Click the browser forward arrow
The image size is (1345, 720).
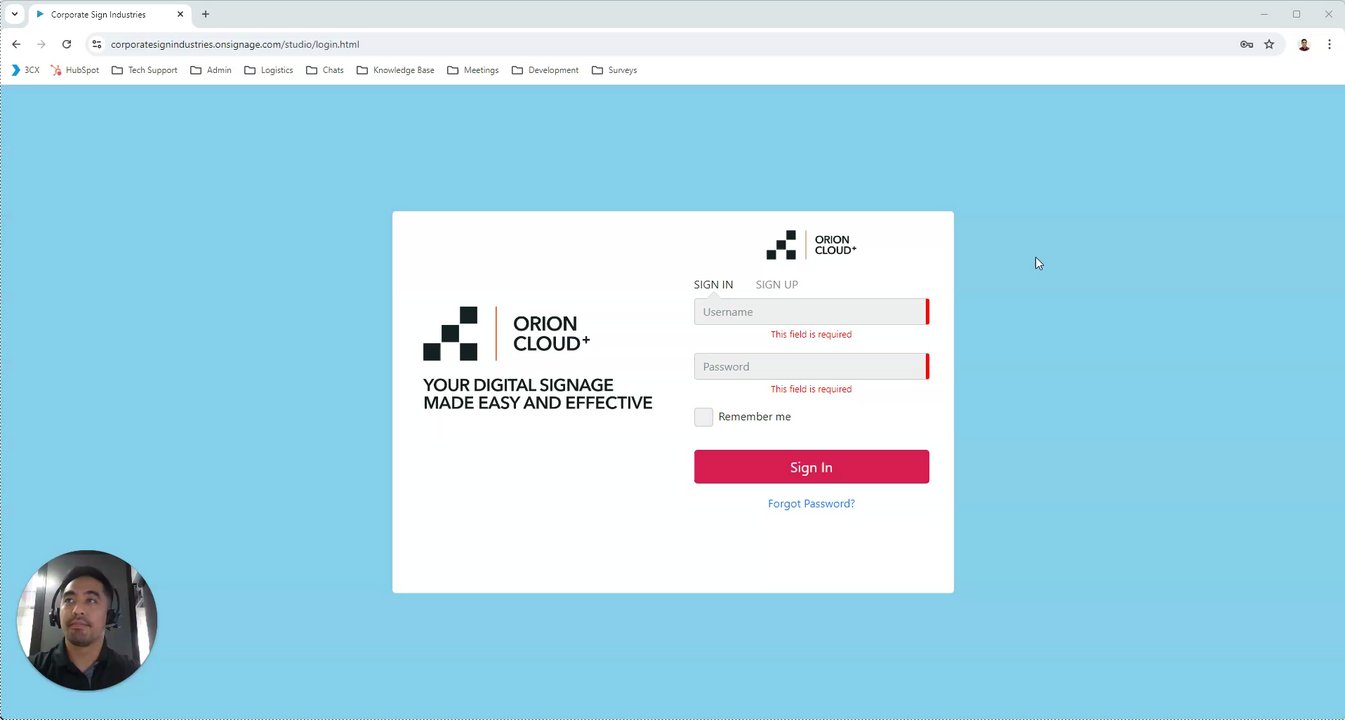41,44
